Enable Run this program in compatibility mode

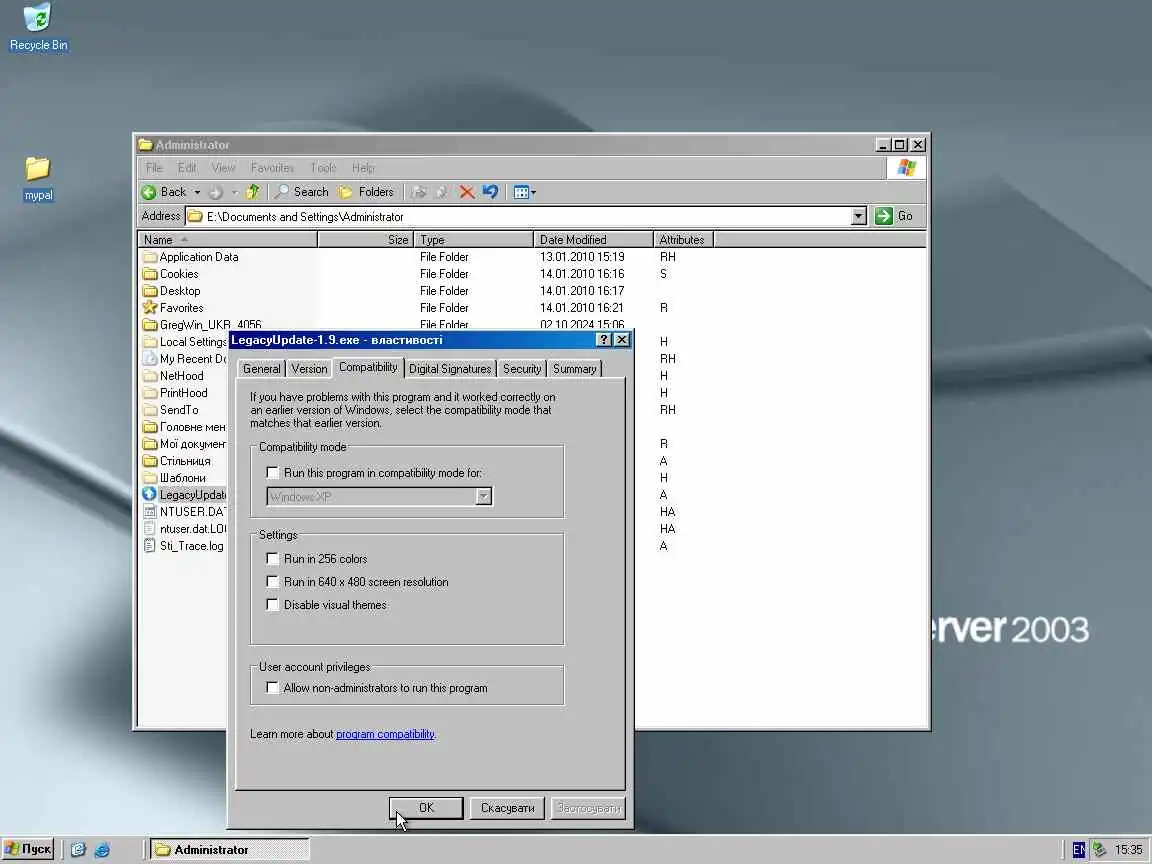[273, 472]
